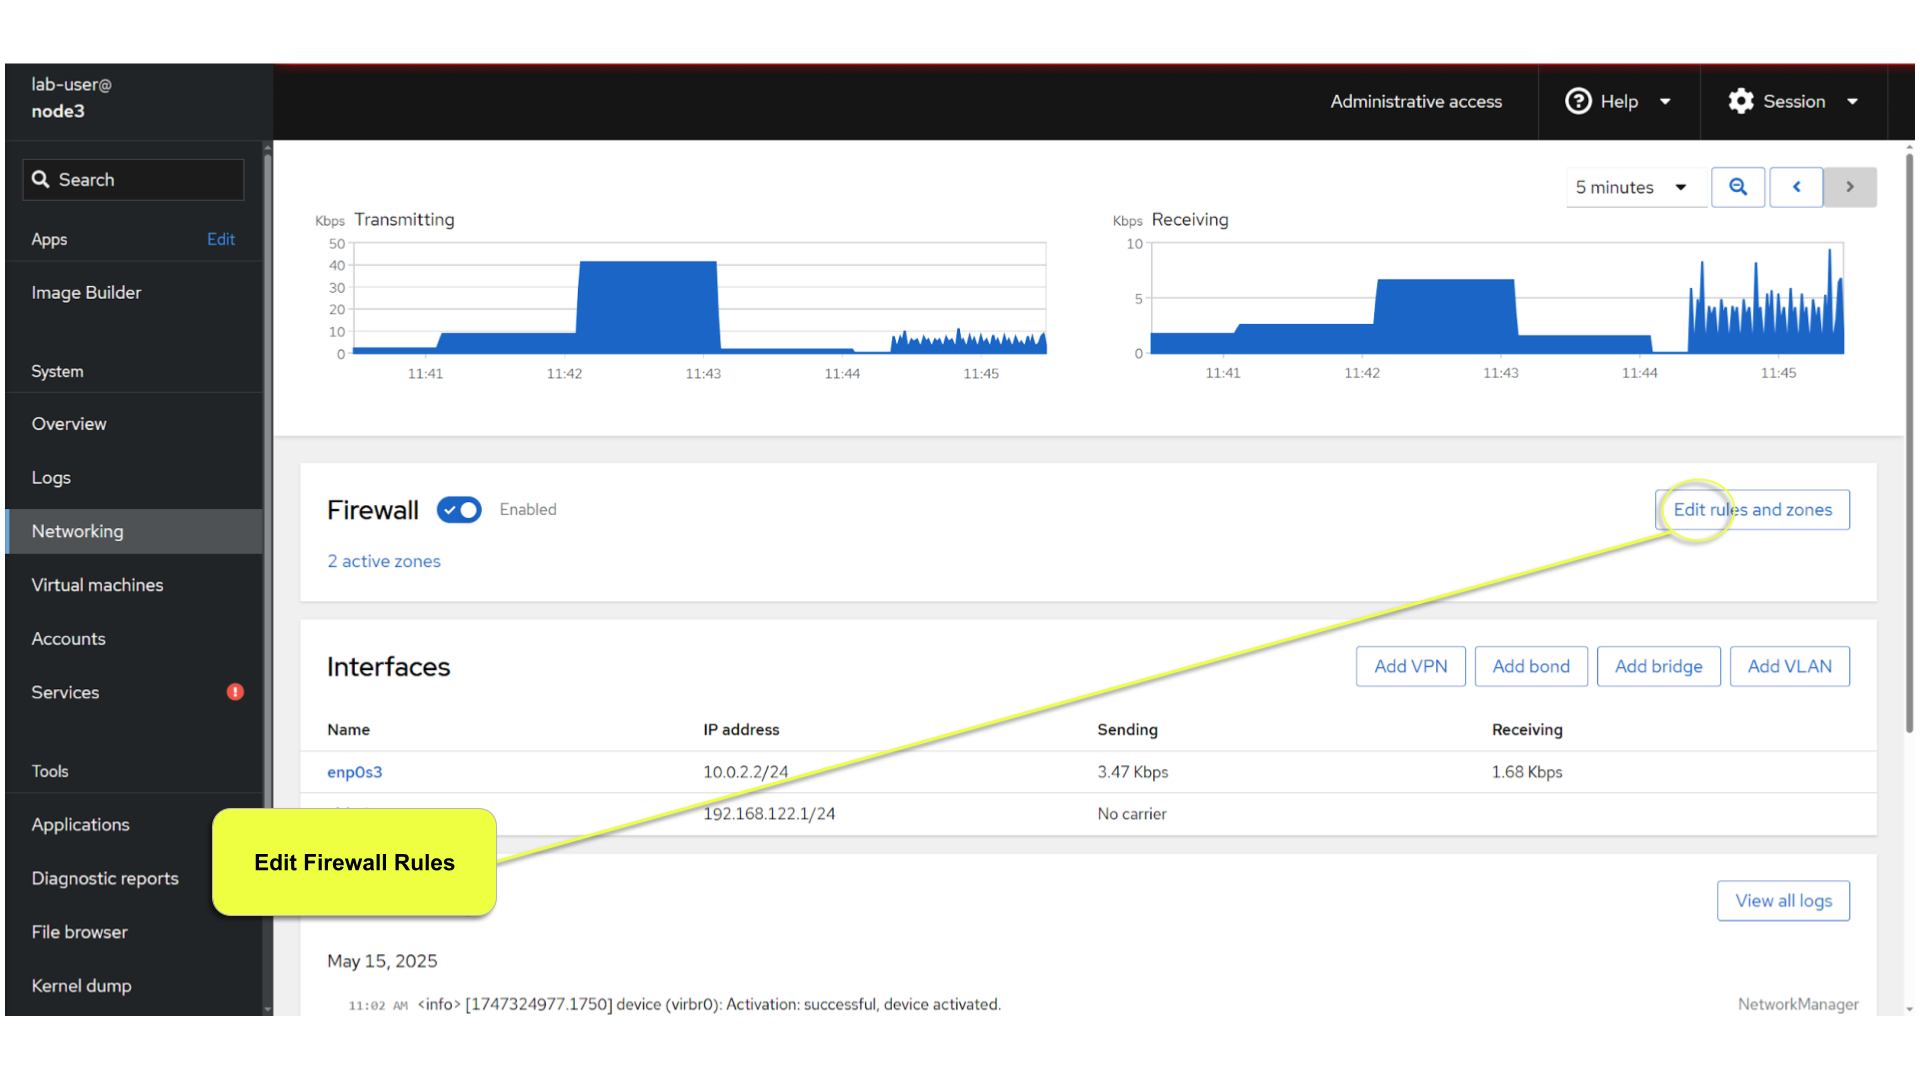Click Edit rules and zones button
Image resolution: width=1920 pixels, height=1080 pixels.
(x=1752, y=510)
